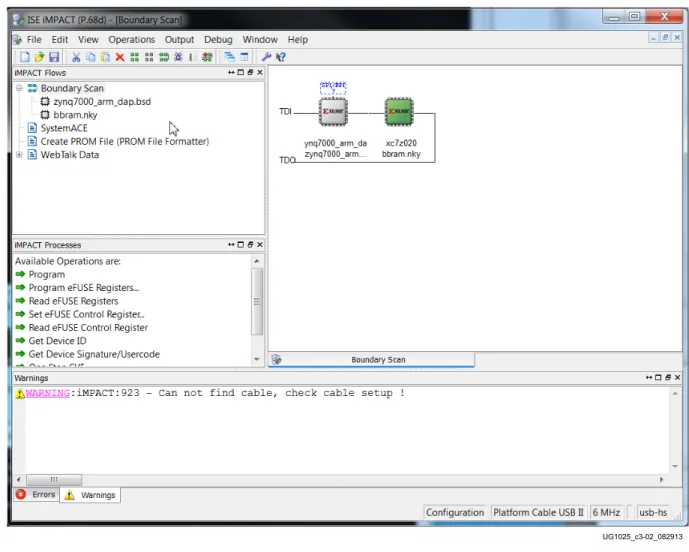
Task: Run the Program operation
Action: click(47, 274)
